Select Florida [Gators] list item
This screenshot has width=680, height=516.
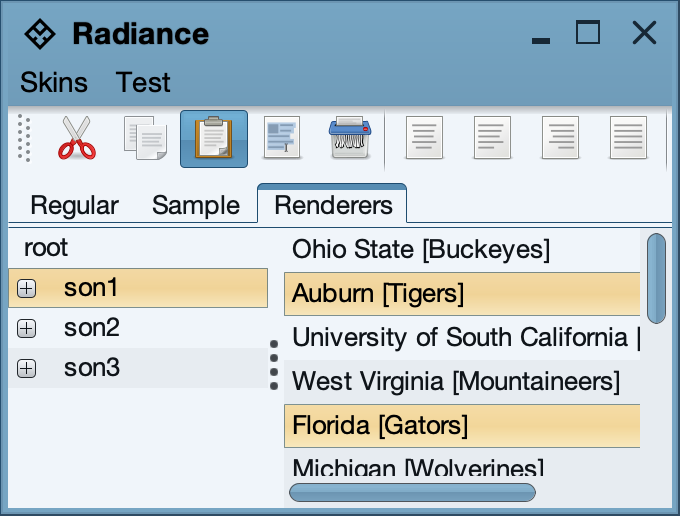click(462, 426)
